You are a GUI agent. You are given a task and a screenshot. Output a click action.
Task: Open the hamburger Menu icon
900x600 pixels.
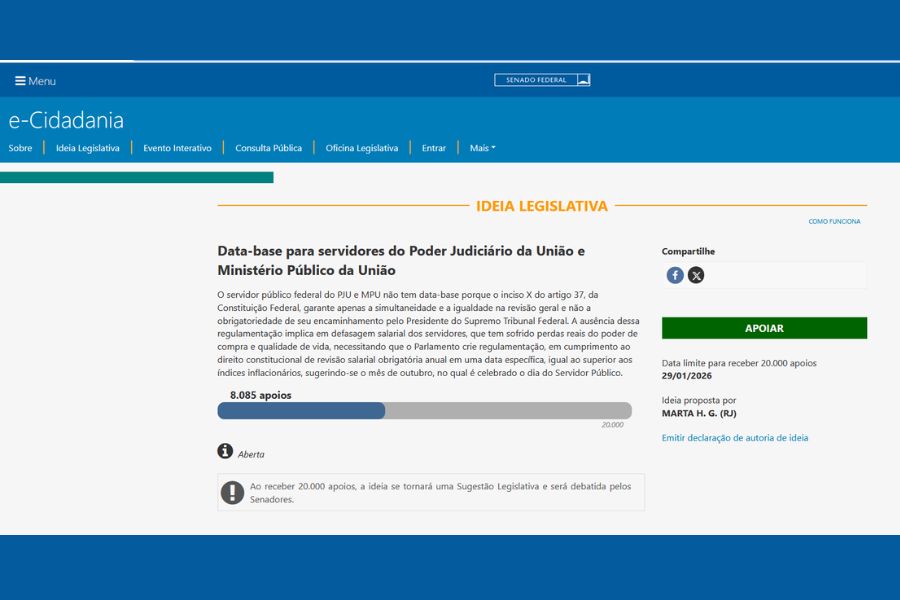click(x=20, y=81)
